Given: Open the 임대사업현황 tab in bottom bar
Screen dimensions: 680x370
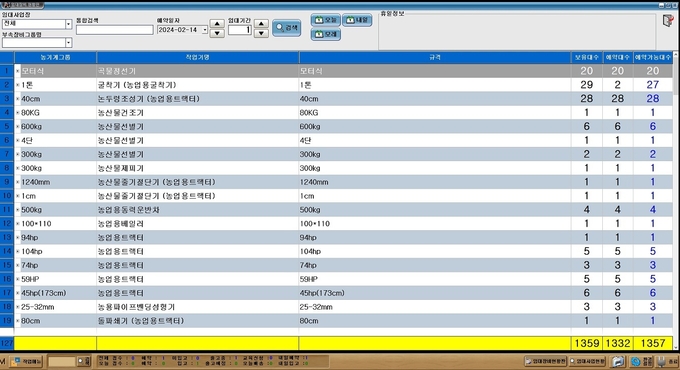Looking at the screenshot, I should pyautogui.click(x=587, y=361).
